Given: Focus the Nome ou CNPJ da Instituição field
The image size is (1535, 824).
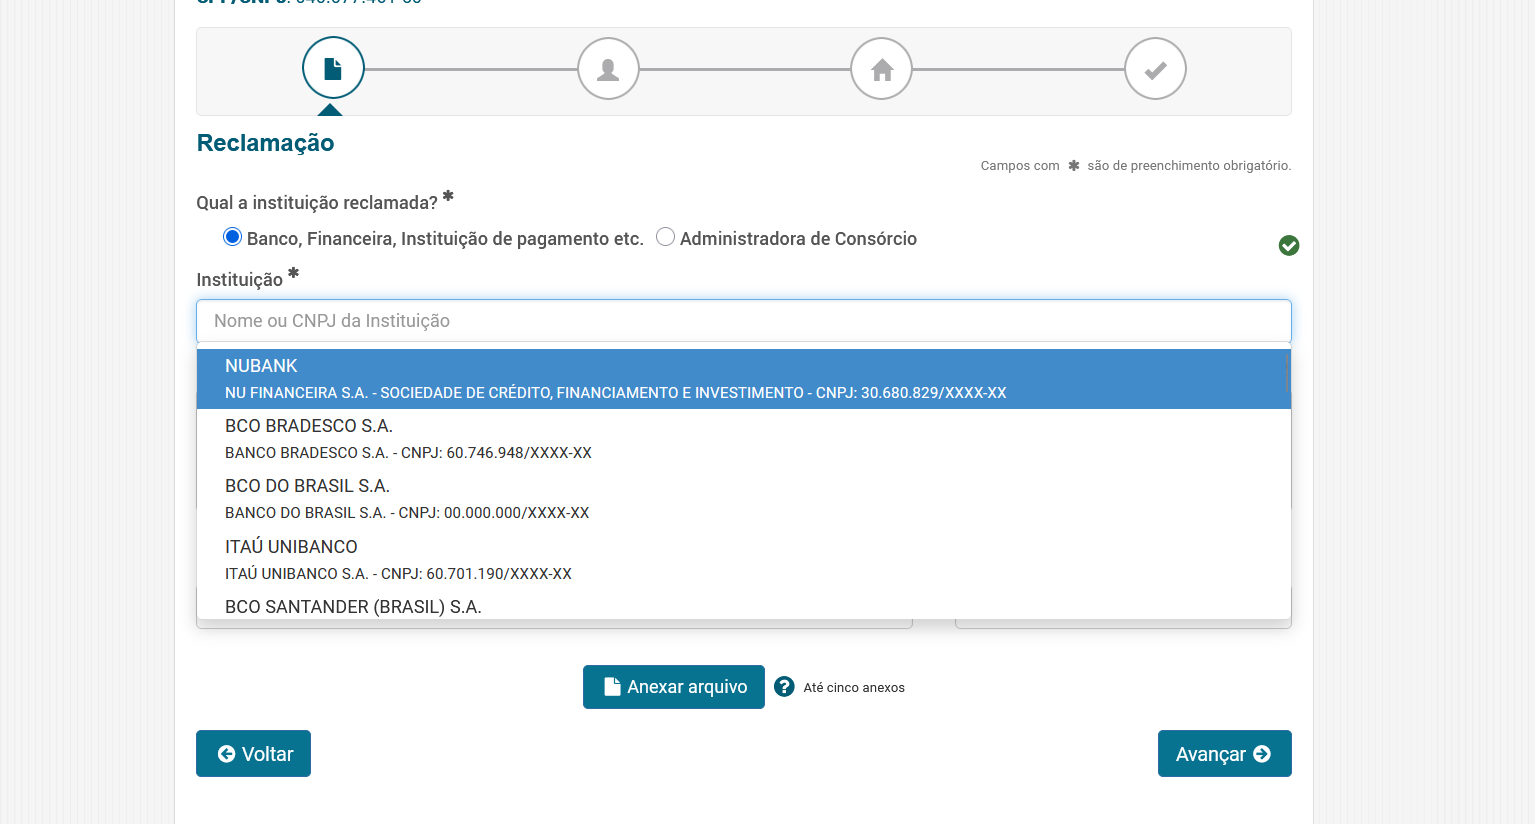Looking at the screenshot, I should pos(742,321).
